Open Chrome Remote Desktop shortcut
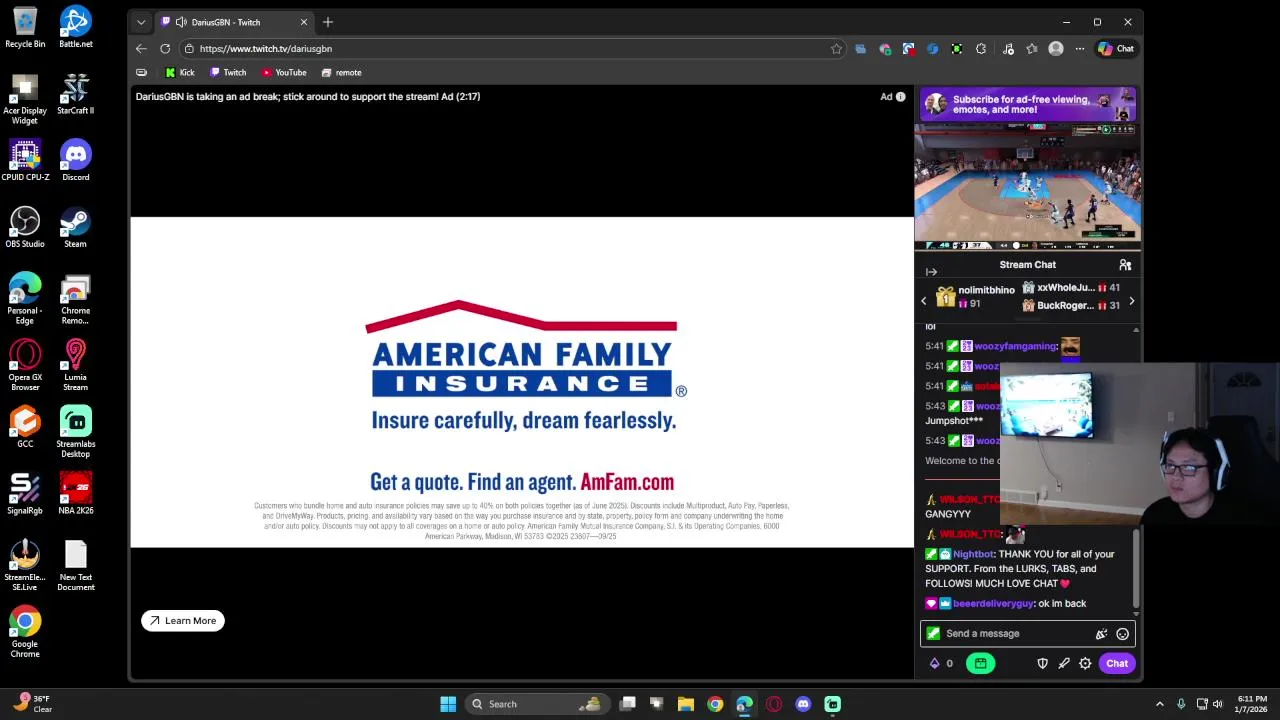The width and height of the screenshot is (1280, 720). pos(75,299)
